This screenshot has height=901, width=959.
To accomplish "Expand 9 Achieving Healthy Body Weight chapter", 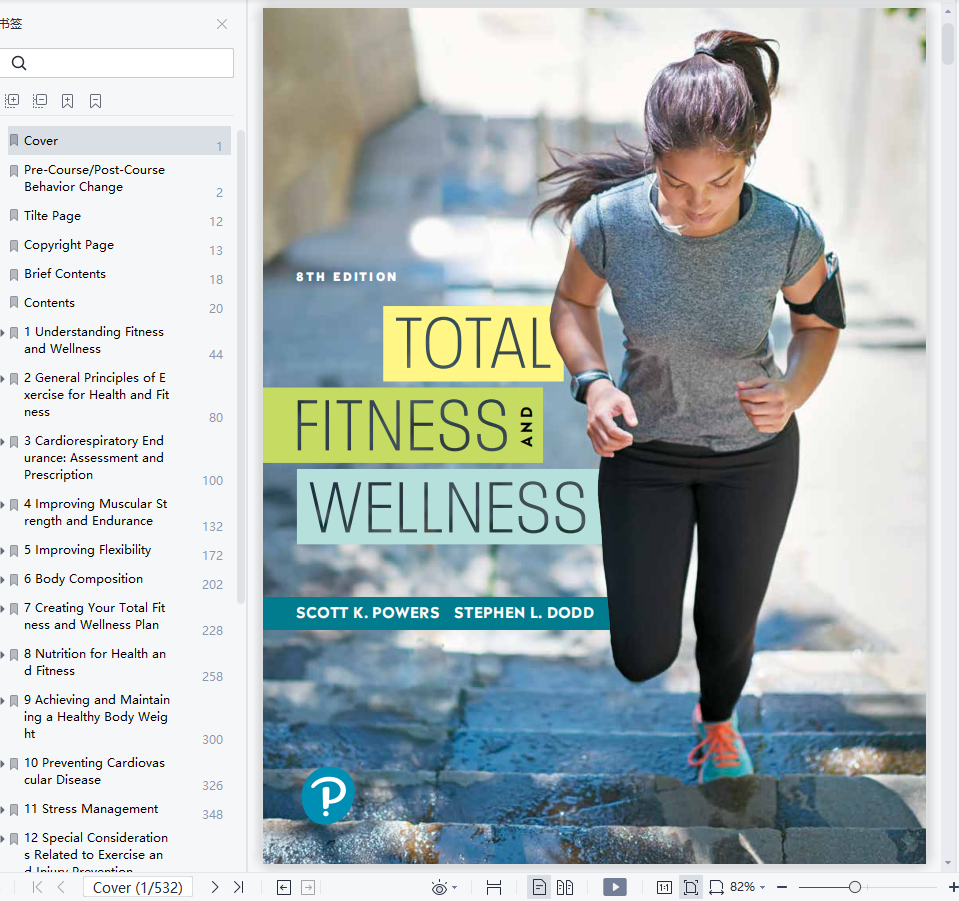I will pyautogui.click(x=2, y=700).
